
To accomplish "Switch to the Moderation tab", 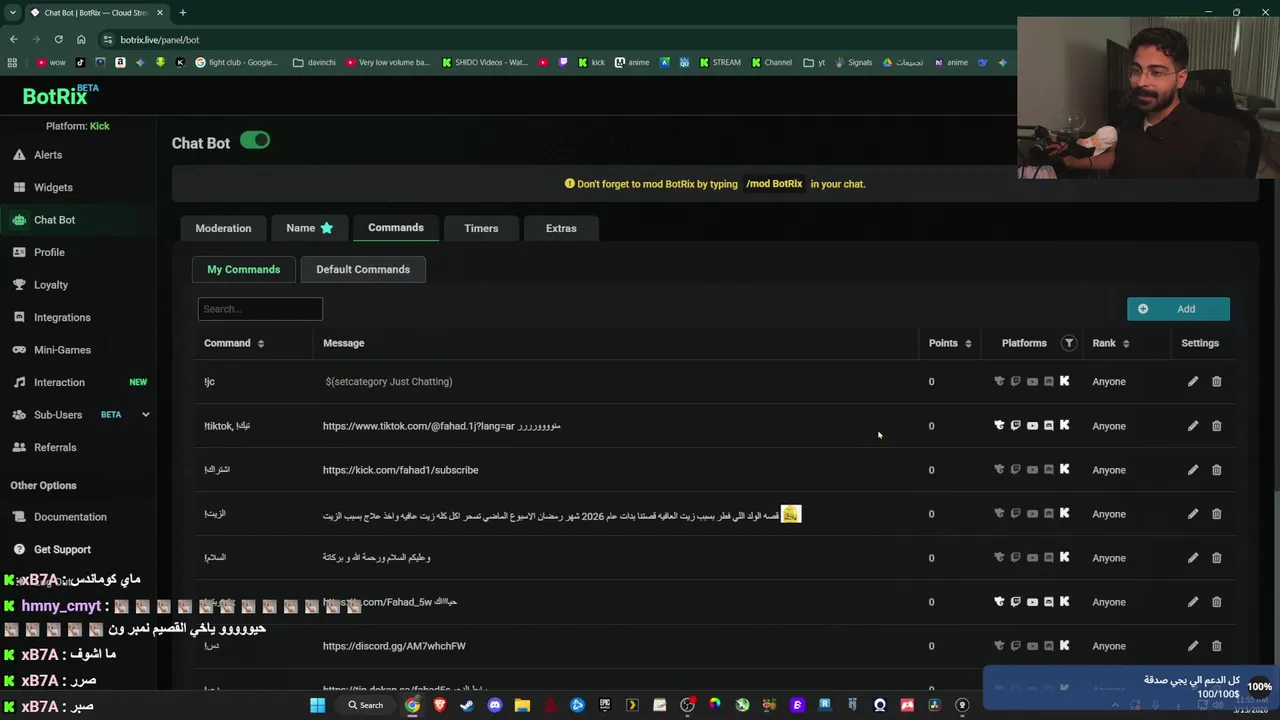I will [x=223, y=228].
